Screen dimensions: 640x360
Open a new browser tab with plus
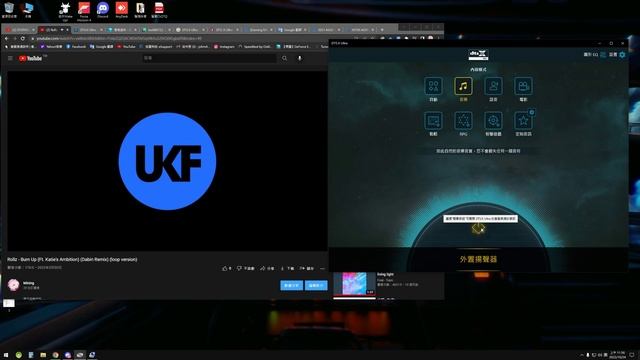(x=382, y=30)
